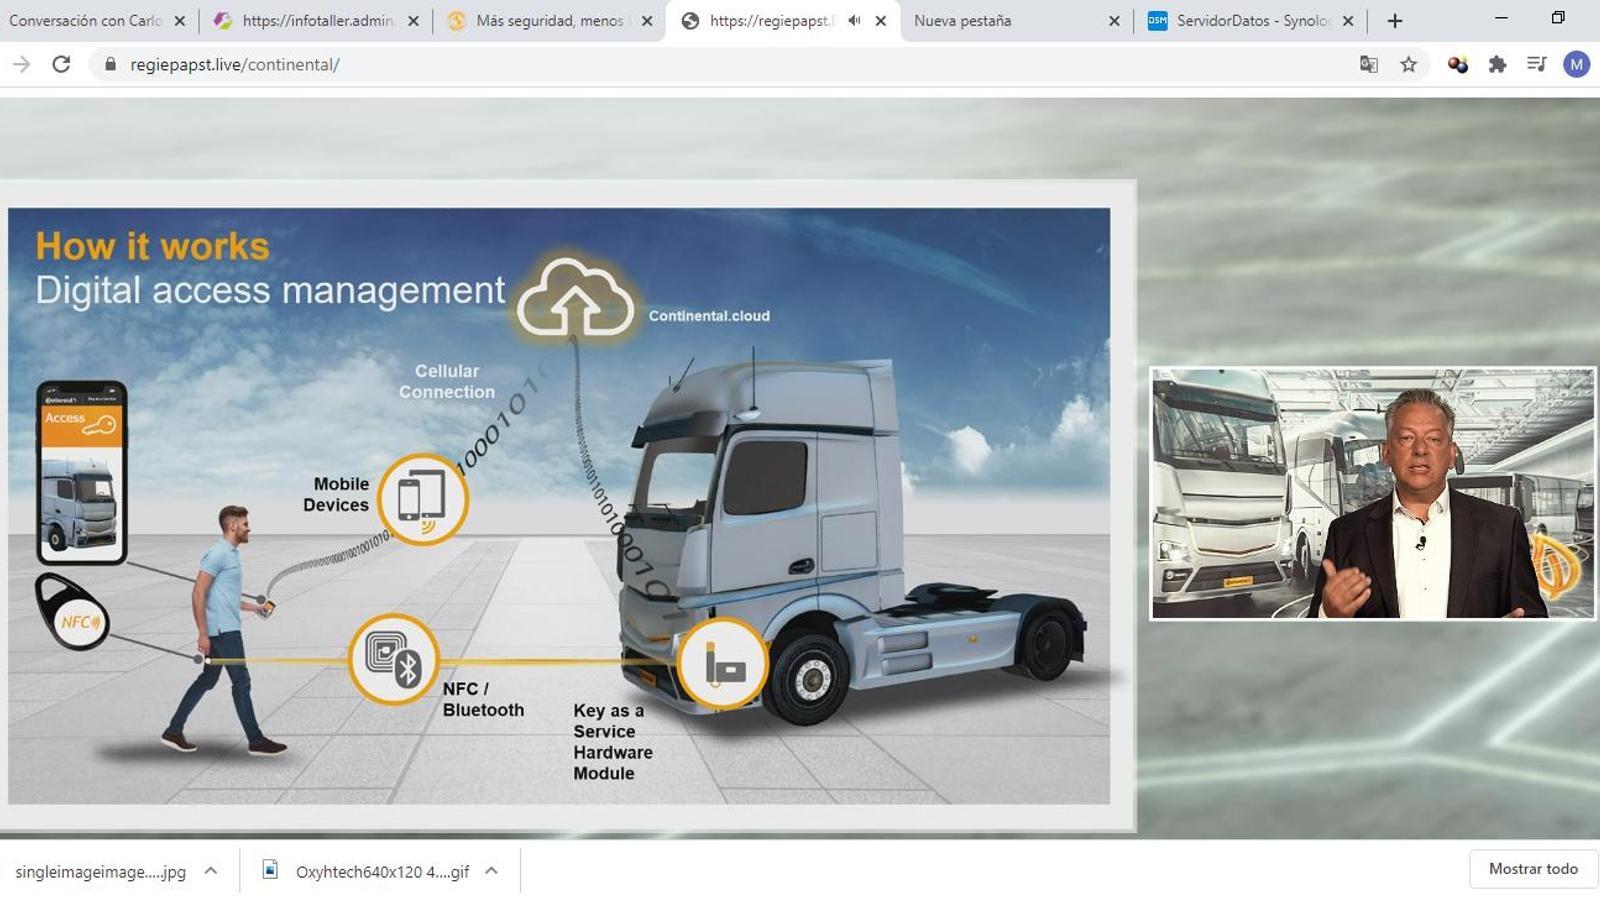This screenshot has width=1600, height=900.
Task: Reload the current page
Action: 61,65
